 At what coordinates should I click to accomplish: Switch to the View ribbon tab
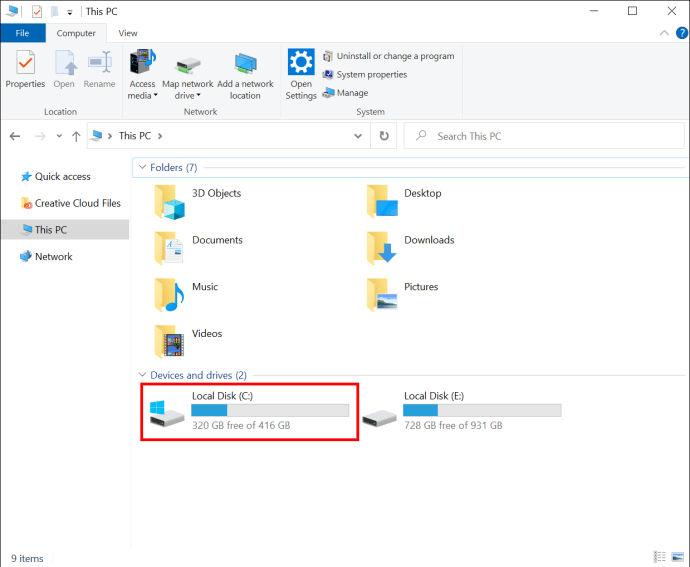point(128,33)
